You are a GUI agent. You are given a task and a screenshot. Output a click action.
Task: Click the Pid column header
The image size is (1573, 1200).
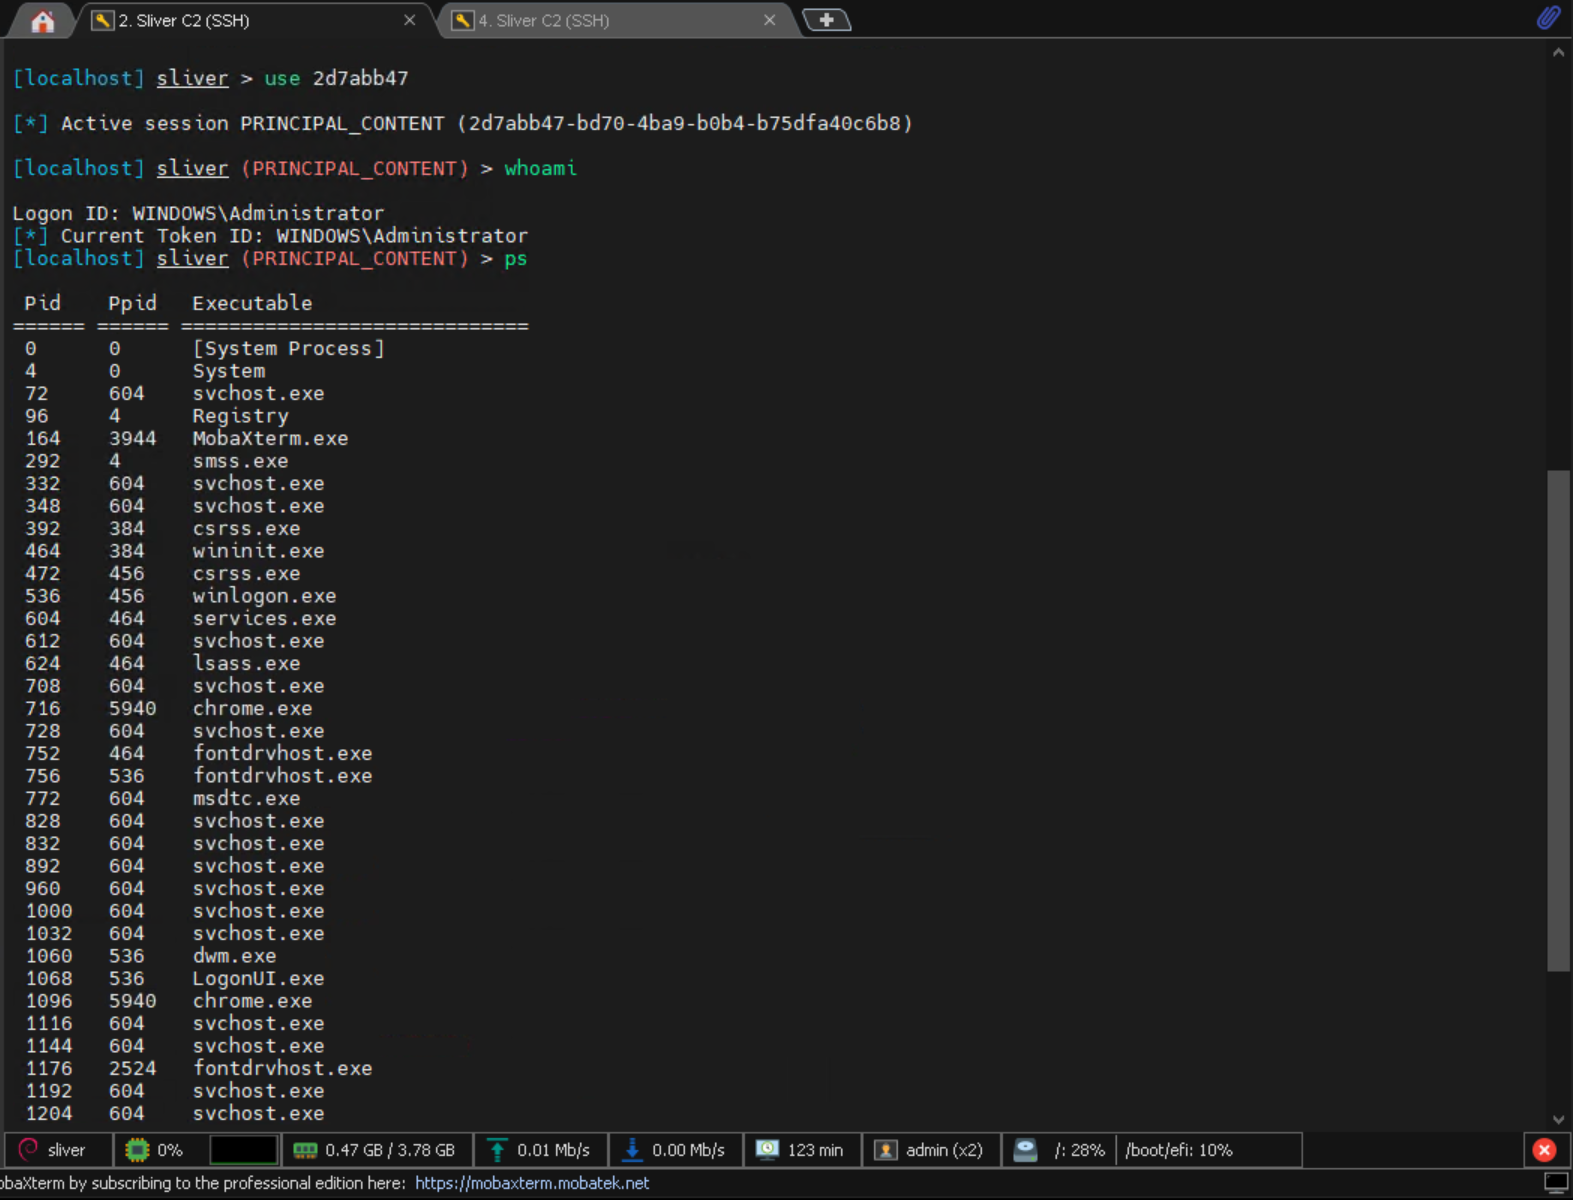pyautogui.click(x=42, y=303)
